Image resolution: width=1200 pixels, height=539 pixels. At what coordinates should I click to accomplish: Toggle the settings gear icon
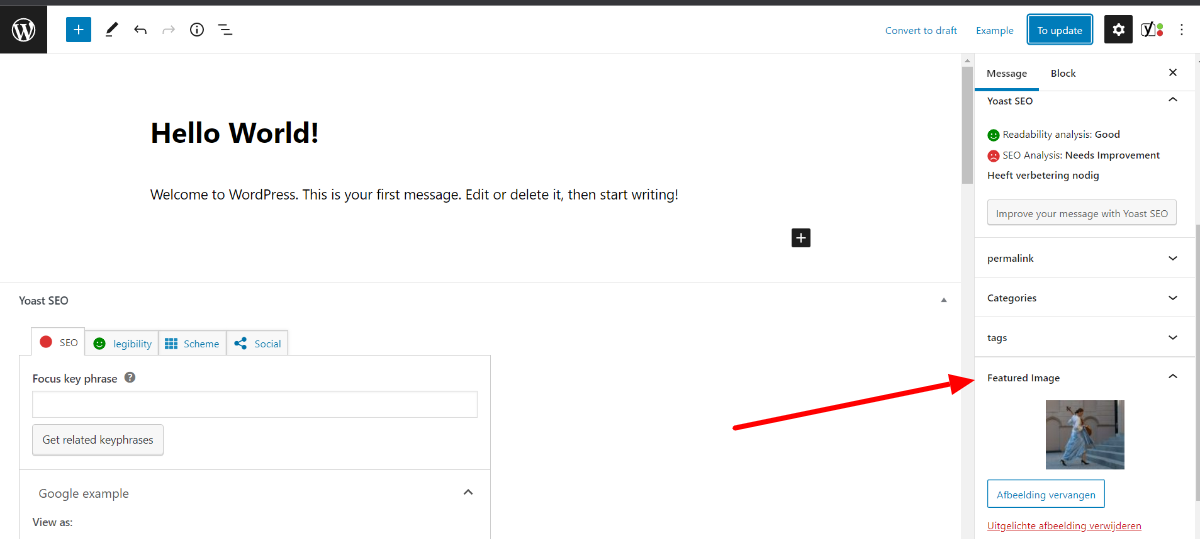[x=1118, y=30]
